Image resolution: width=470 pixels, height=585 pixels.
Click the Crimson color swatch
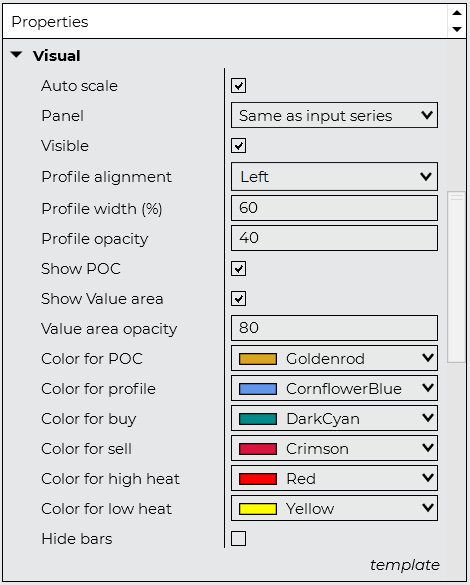pyautogui.click(x=258, y=449)
